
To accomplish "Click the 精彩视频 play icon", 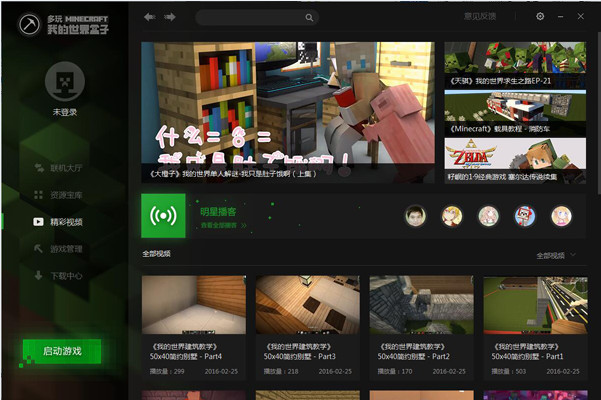I will (38, 222).
